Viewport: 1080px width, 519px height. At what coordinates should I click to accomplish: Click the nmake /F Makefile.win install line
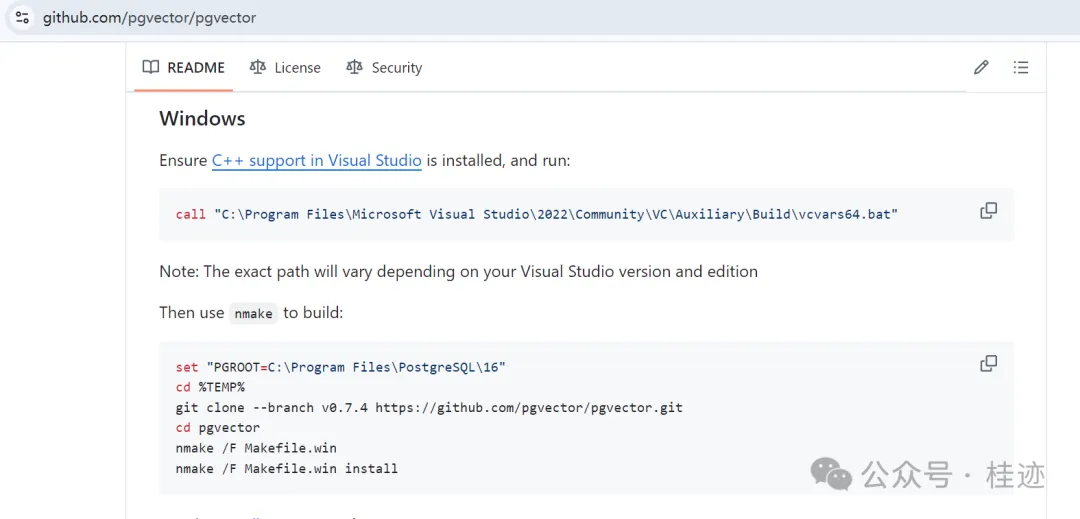click(x=286, y=468)
